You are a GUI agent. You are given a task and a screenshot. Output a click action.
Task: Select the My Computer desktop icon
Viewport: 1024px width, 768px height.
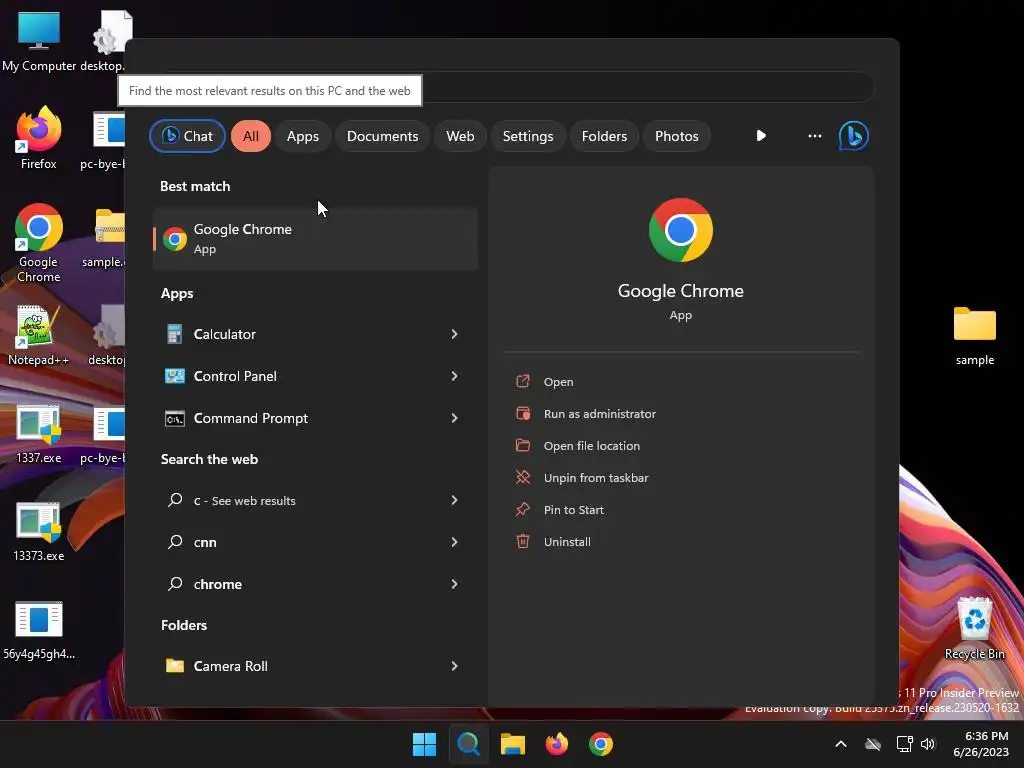pos(39,41)
